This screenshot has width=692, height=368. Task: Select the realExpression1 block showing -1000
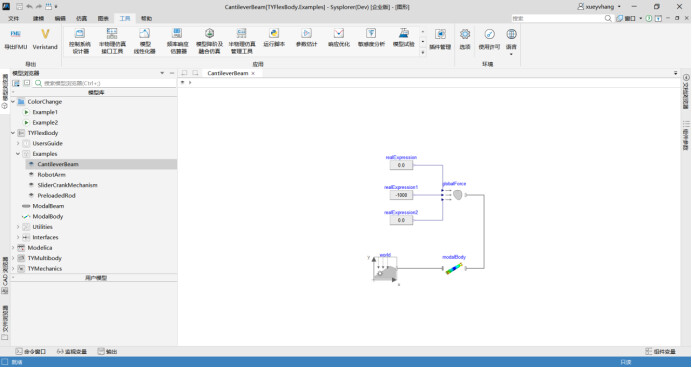coord(401,195)
